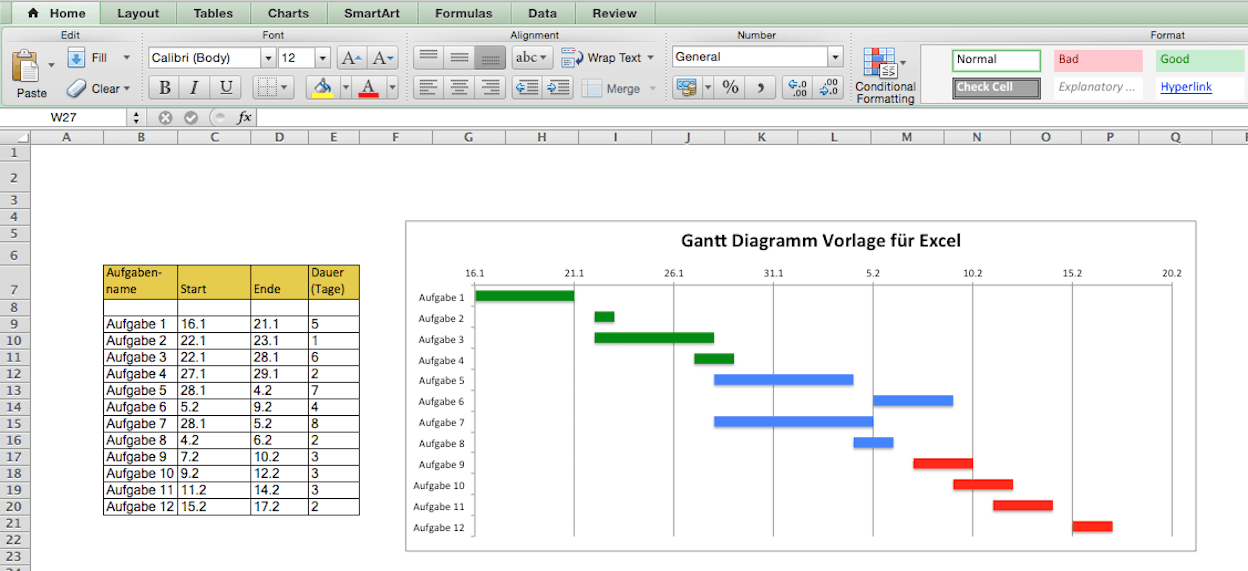Click the Wrap Text icon
The width and height of the screenshot is (1248, 571).
571,58
